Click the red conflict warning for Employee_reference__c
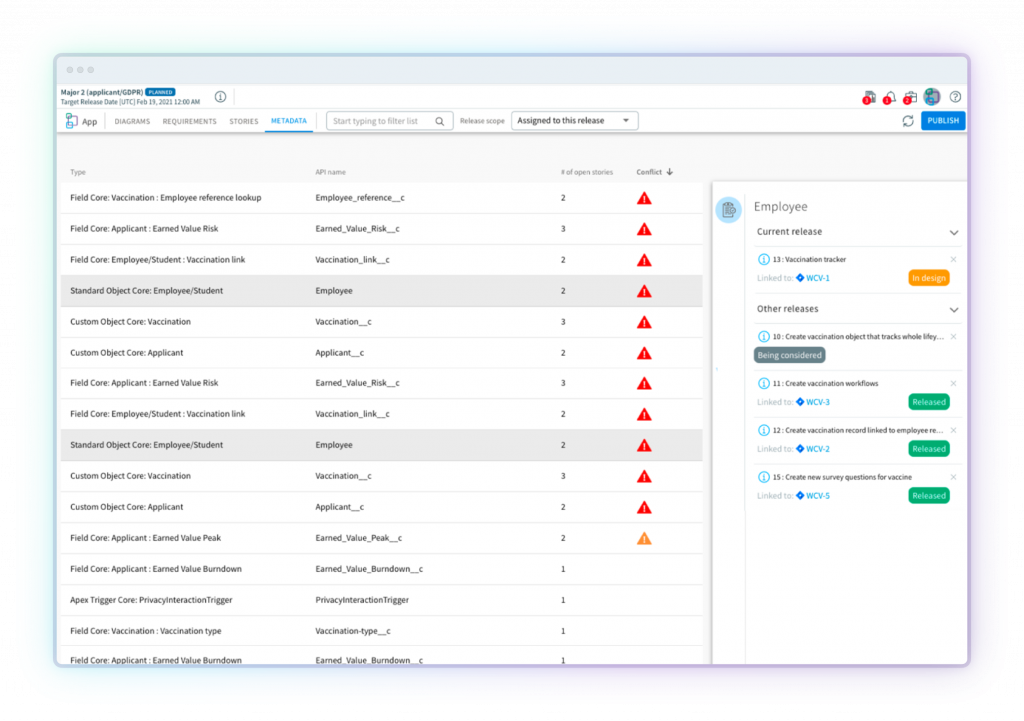Screen dimensions: 1024x721 (x=644, y=198)
